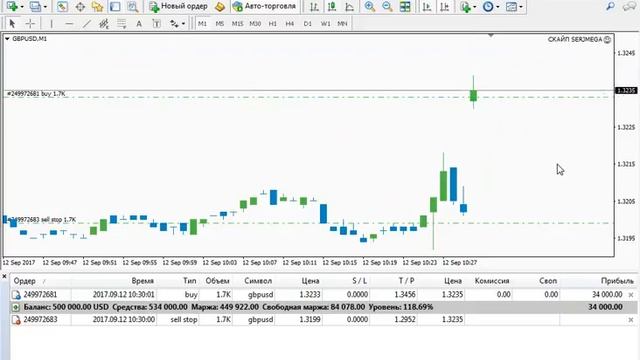Switch to M15 timeframe
Image resolution: width=640 pixels, height=360 pixels.
[238, 24]
